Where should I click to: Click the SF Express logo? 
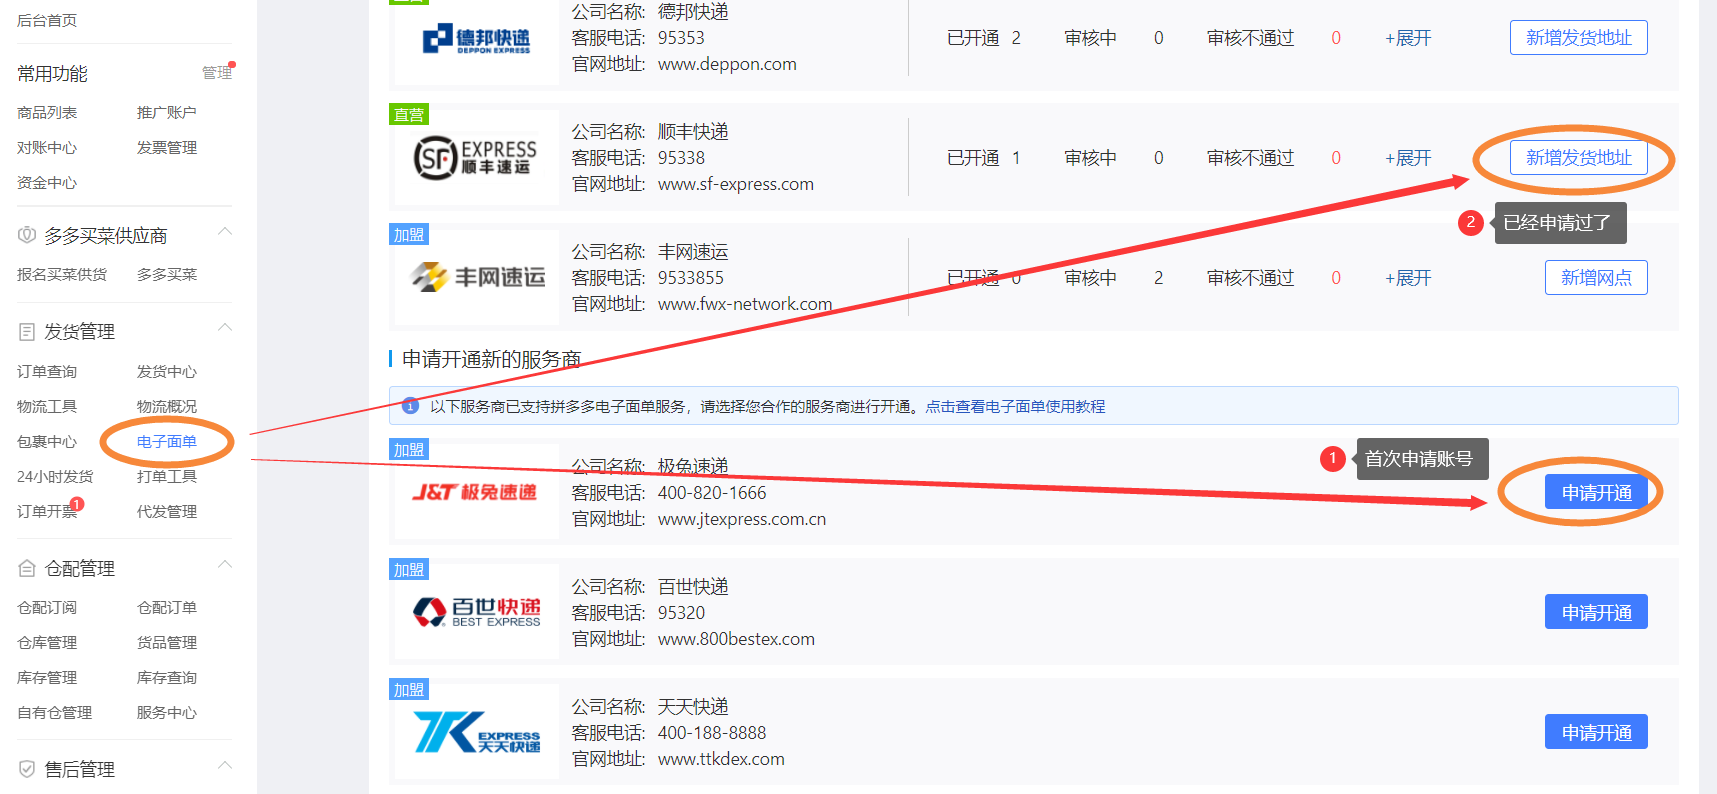[x=476, y=158]
